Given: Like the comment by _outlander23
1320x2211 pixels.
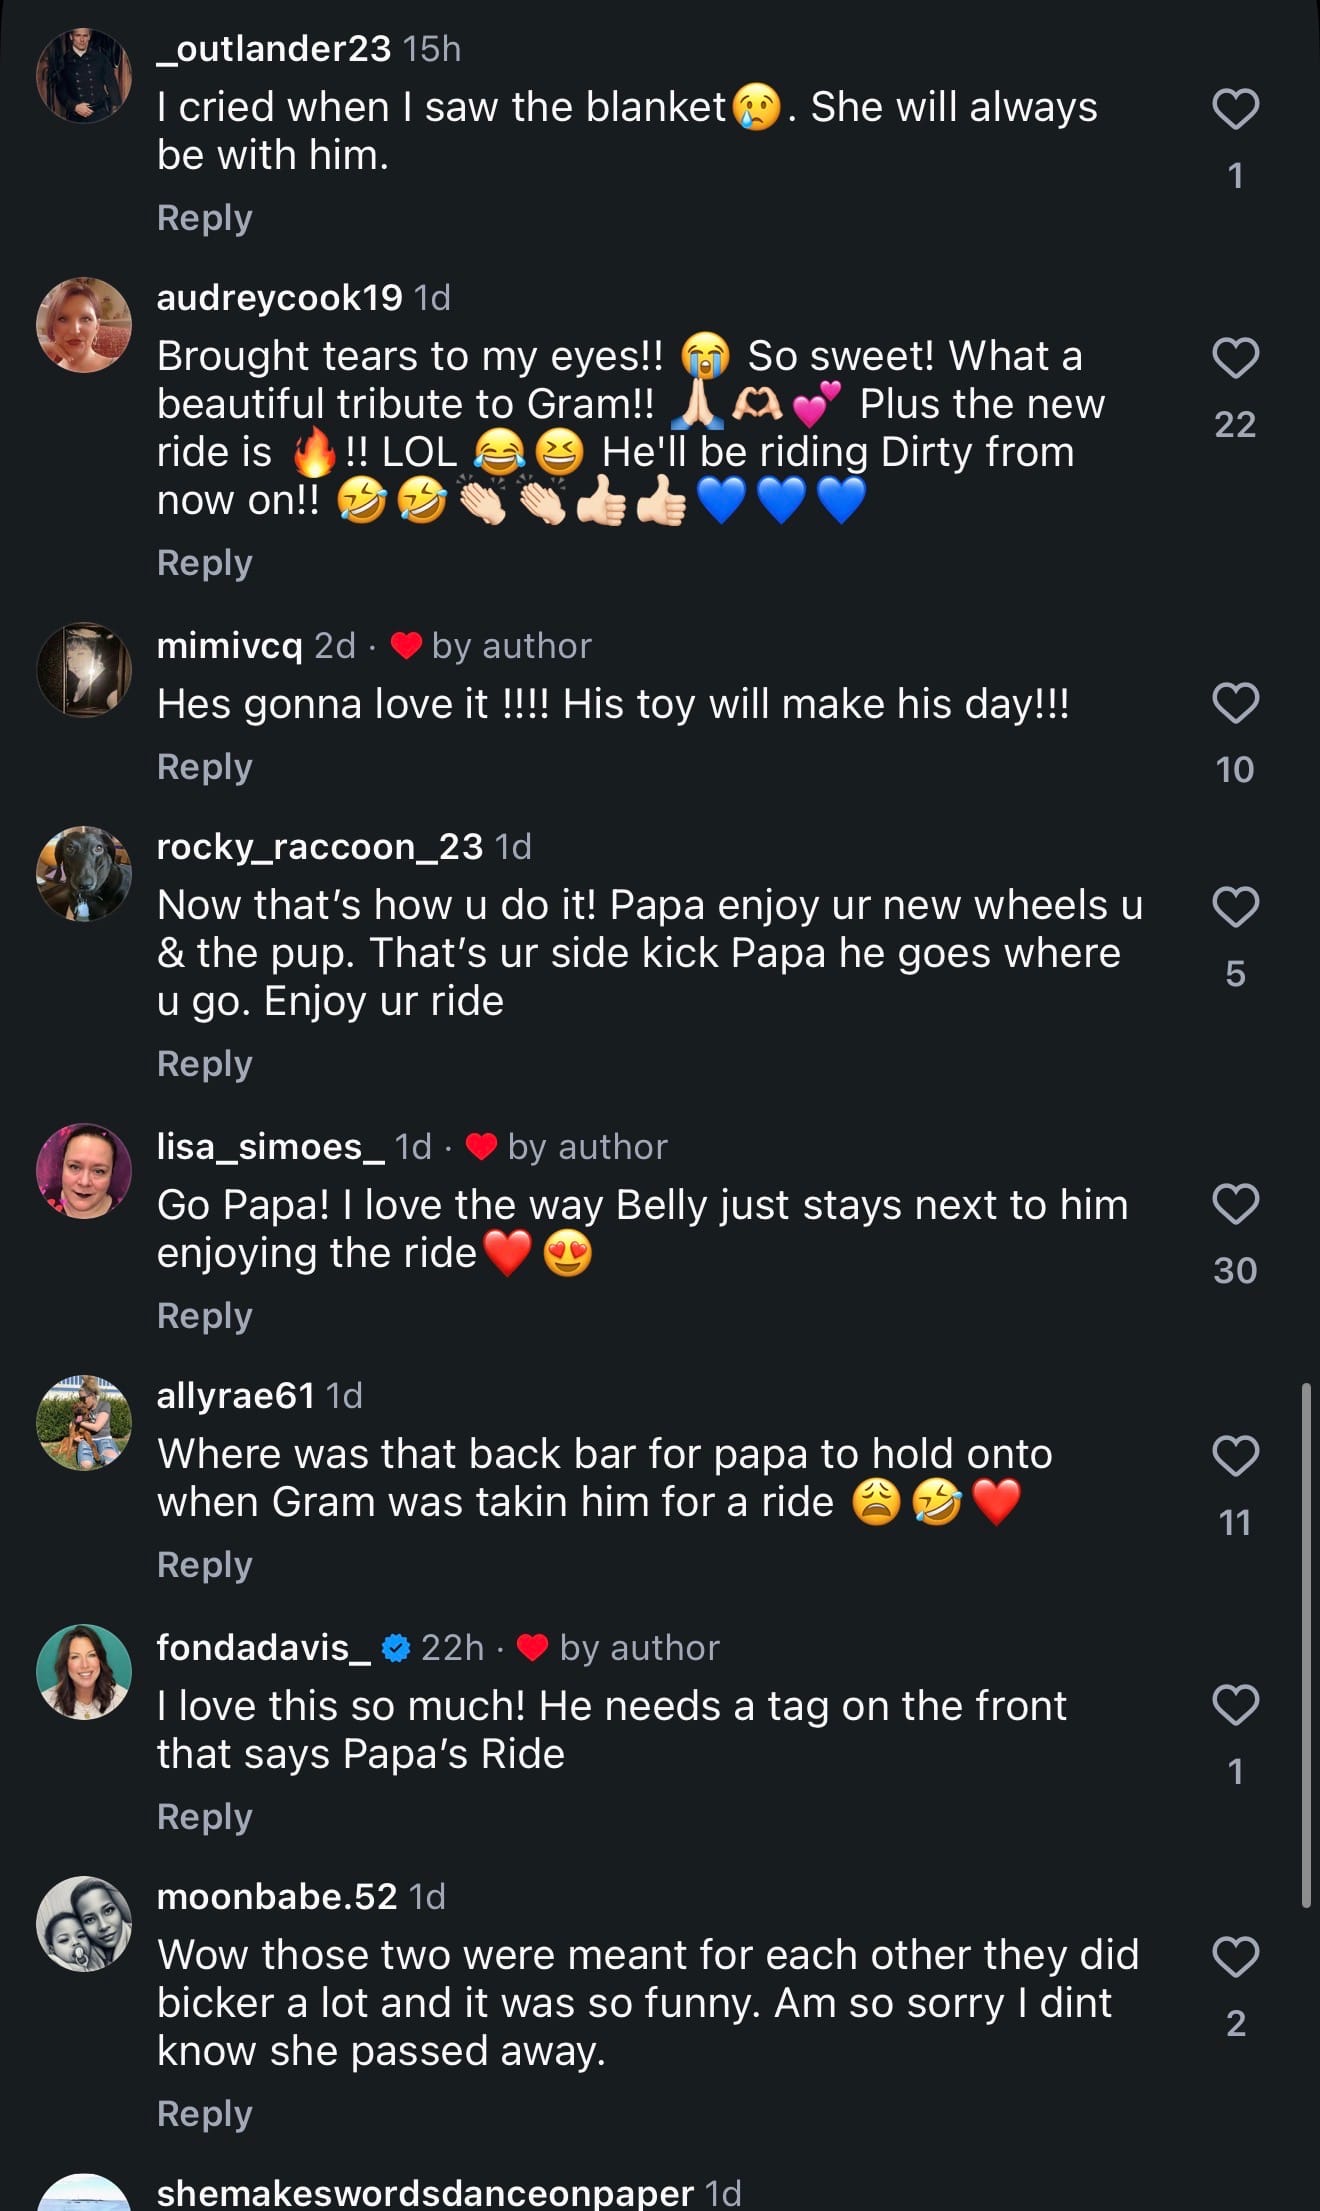Looking at the screenshot, I should pos(1235,109).
